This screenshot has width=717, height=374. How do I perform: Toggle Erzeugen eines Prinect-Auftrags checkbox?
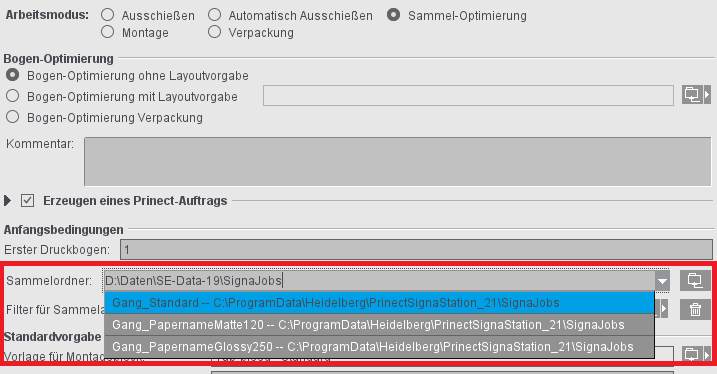point(27,201)
